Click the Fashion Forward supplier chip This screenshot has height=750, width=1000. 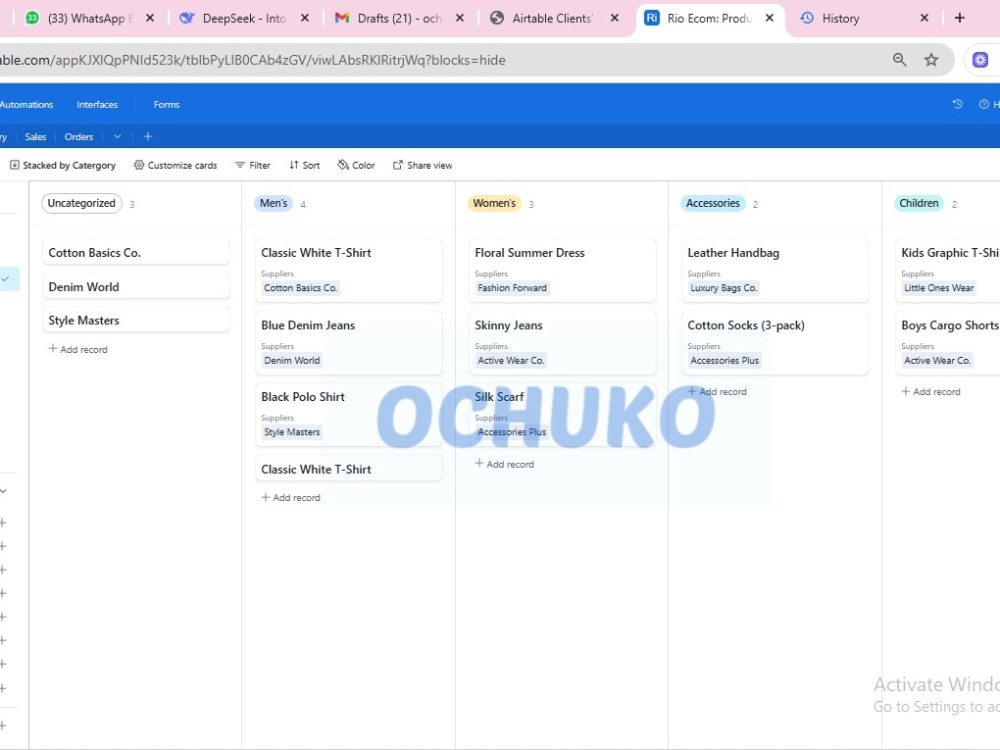(512, 288)
